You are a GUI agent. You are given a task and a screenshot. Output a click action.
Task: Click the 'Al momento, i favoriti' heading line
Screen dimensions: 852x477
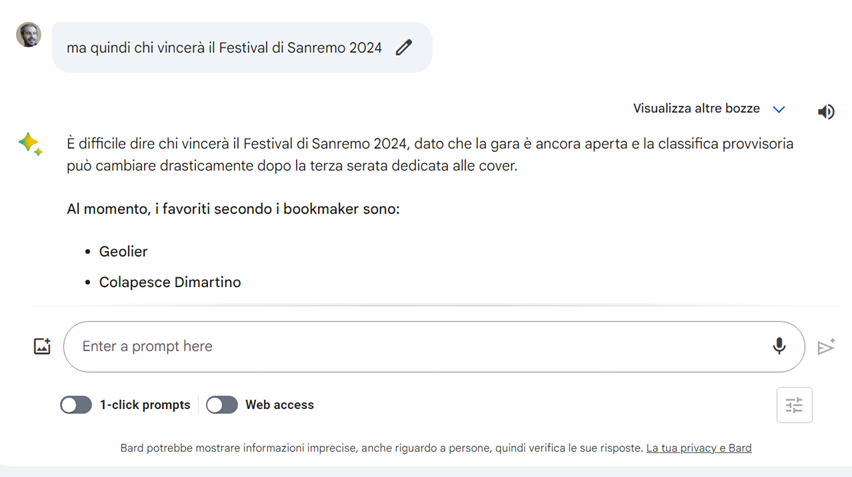pyautogui.click(x=233, y=209)
